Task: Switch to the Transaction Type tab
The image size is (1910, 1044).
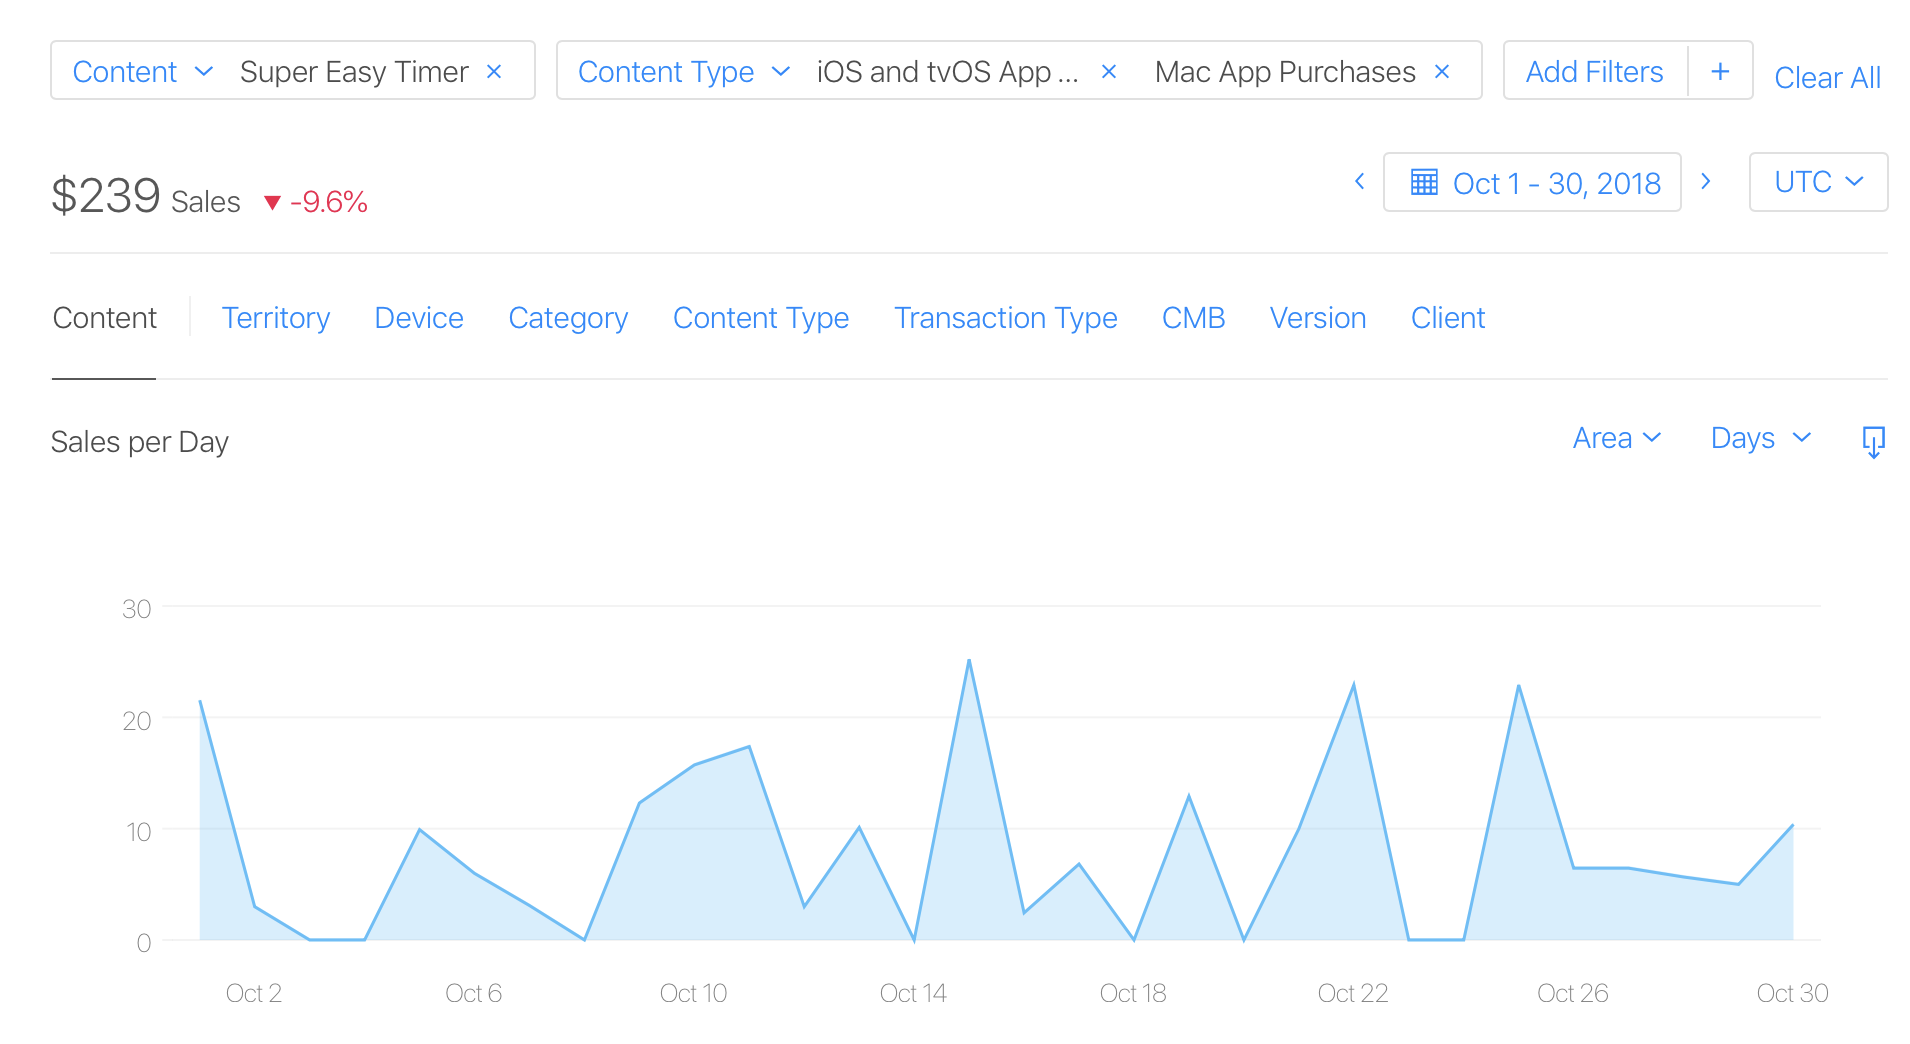Action: pos(1005,317)
